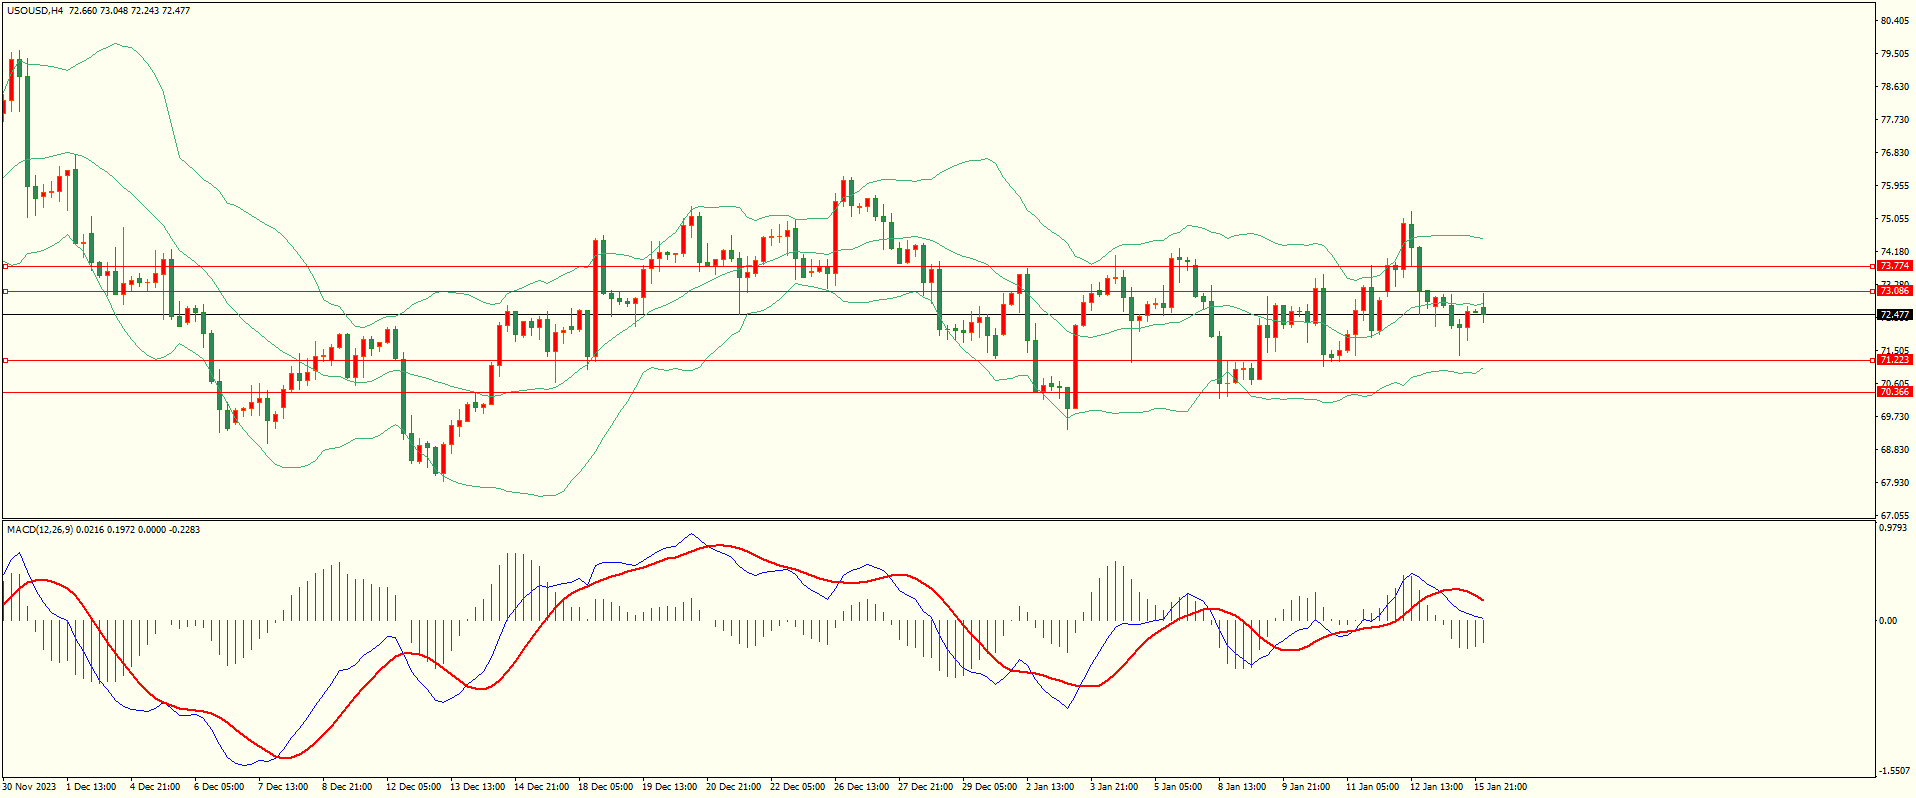The height and width of the screenshot is (798, 1916).
Task: Click left anchor handle of 71.223 line
Action: (x=5, y=360)
